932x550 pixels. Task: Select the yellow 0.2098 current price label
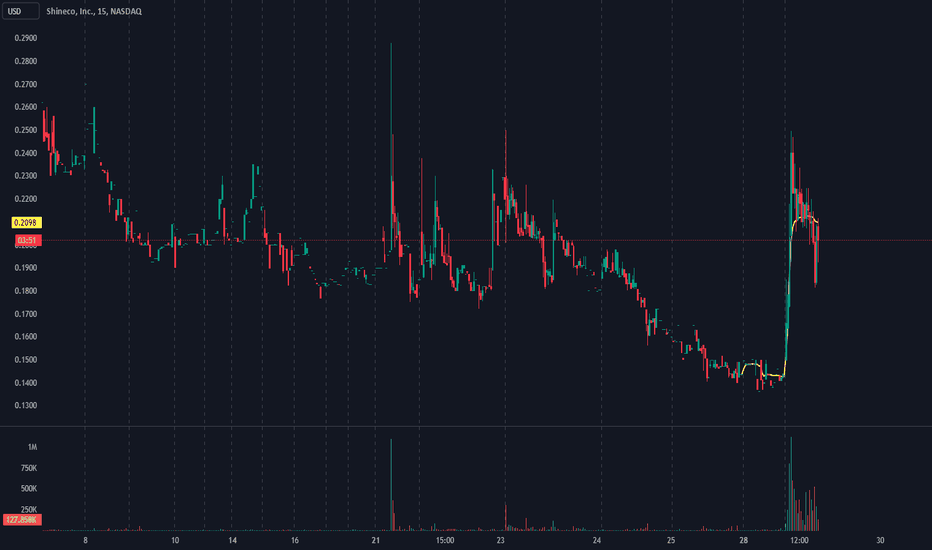[x=26, y=222]
